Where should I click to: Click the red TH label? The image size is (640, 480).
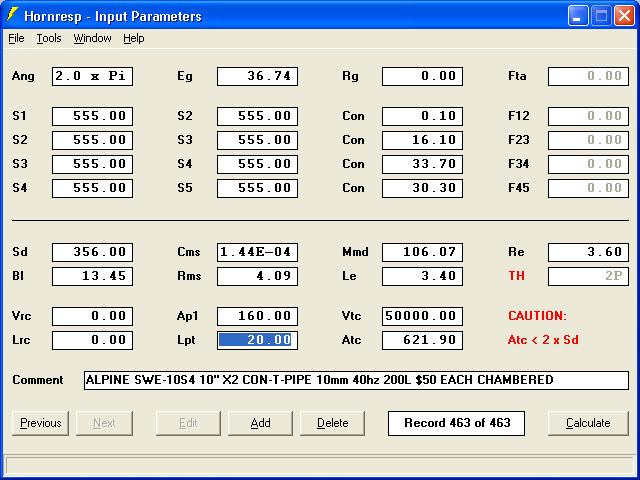(x=516, y=276)
